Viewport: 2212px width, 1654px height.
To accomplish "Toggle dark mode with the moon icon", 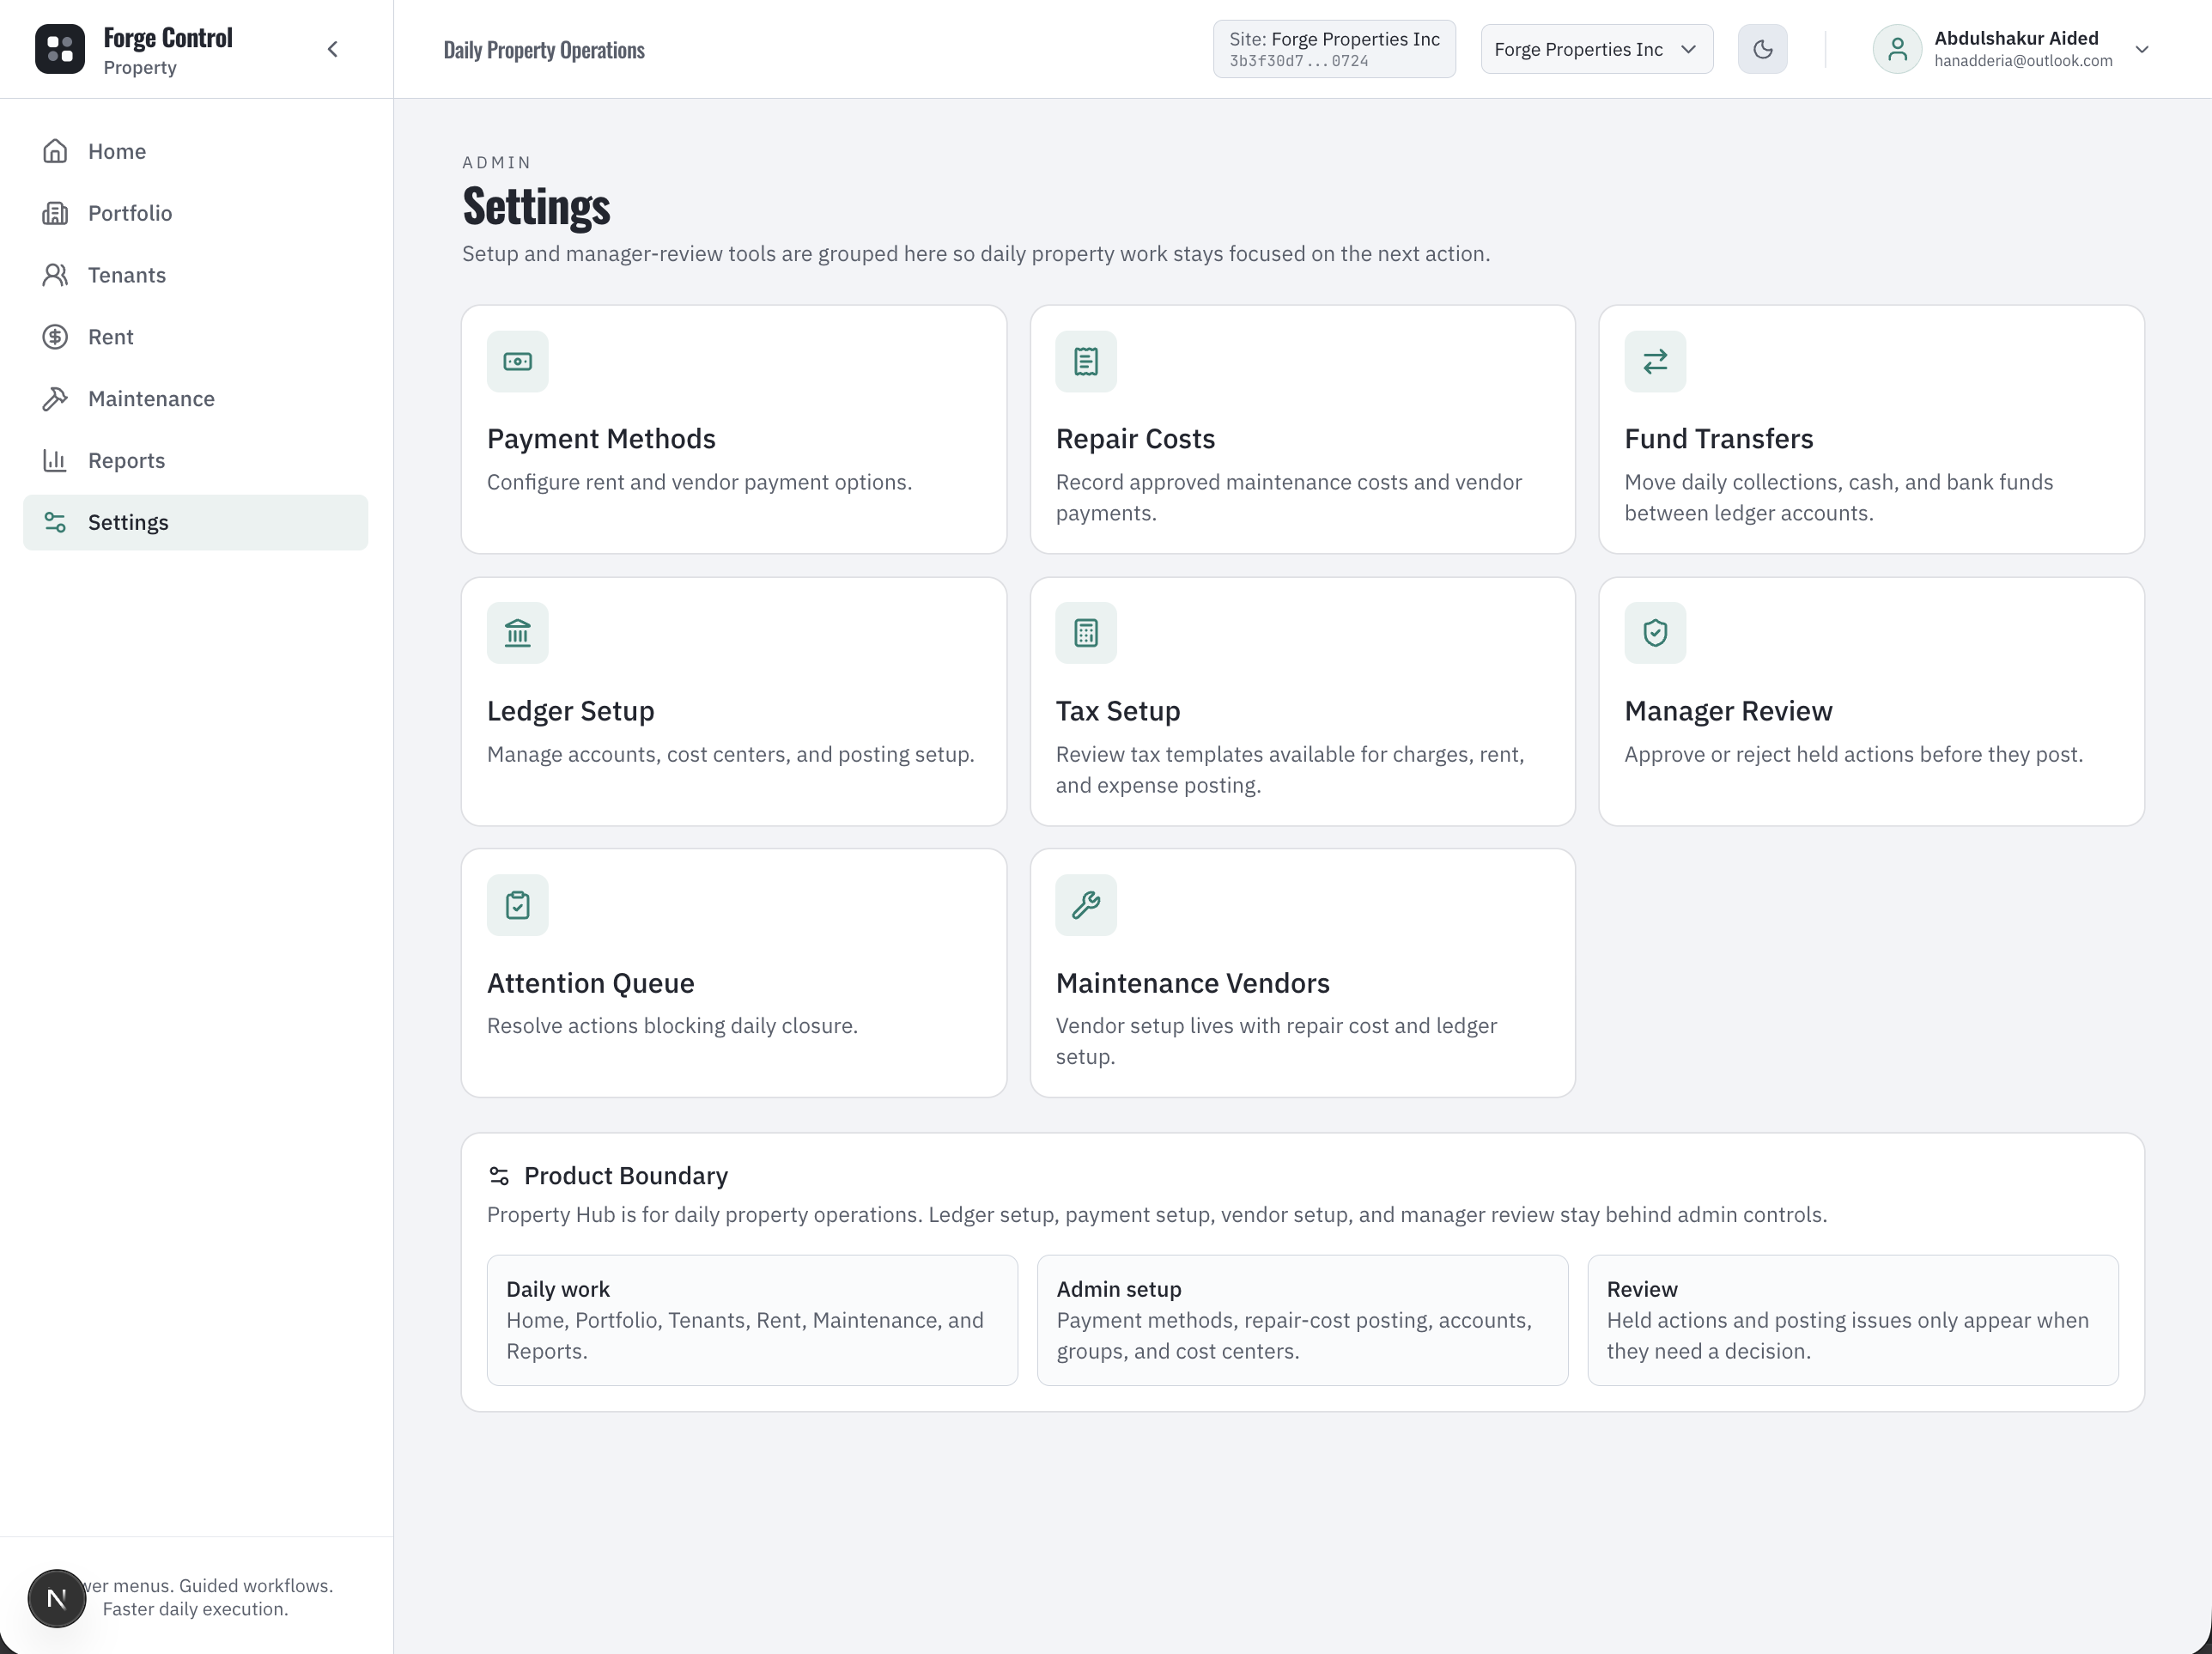I will click(x=1762, y=49).
